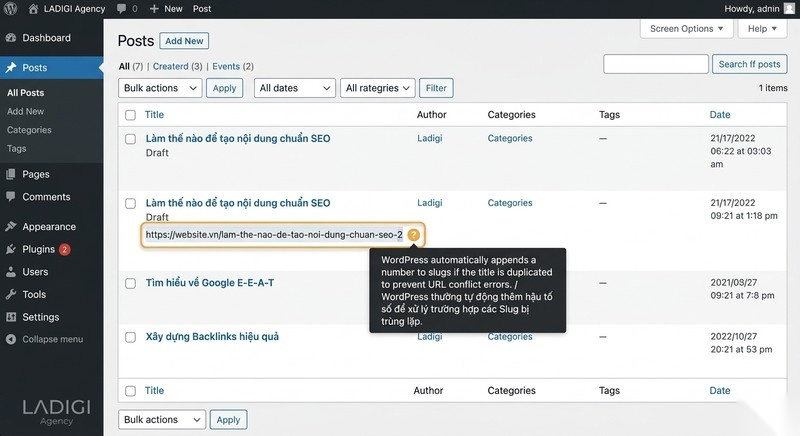Open the All dates dropdown

(x=295, y=88)
